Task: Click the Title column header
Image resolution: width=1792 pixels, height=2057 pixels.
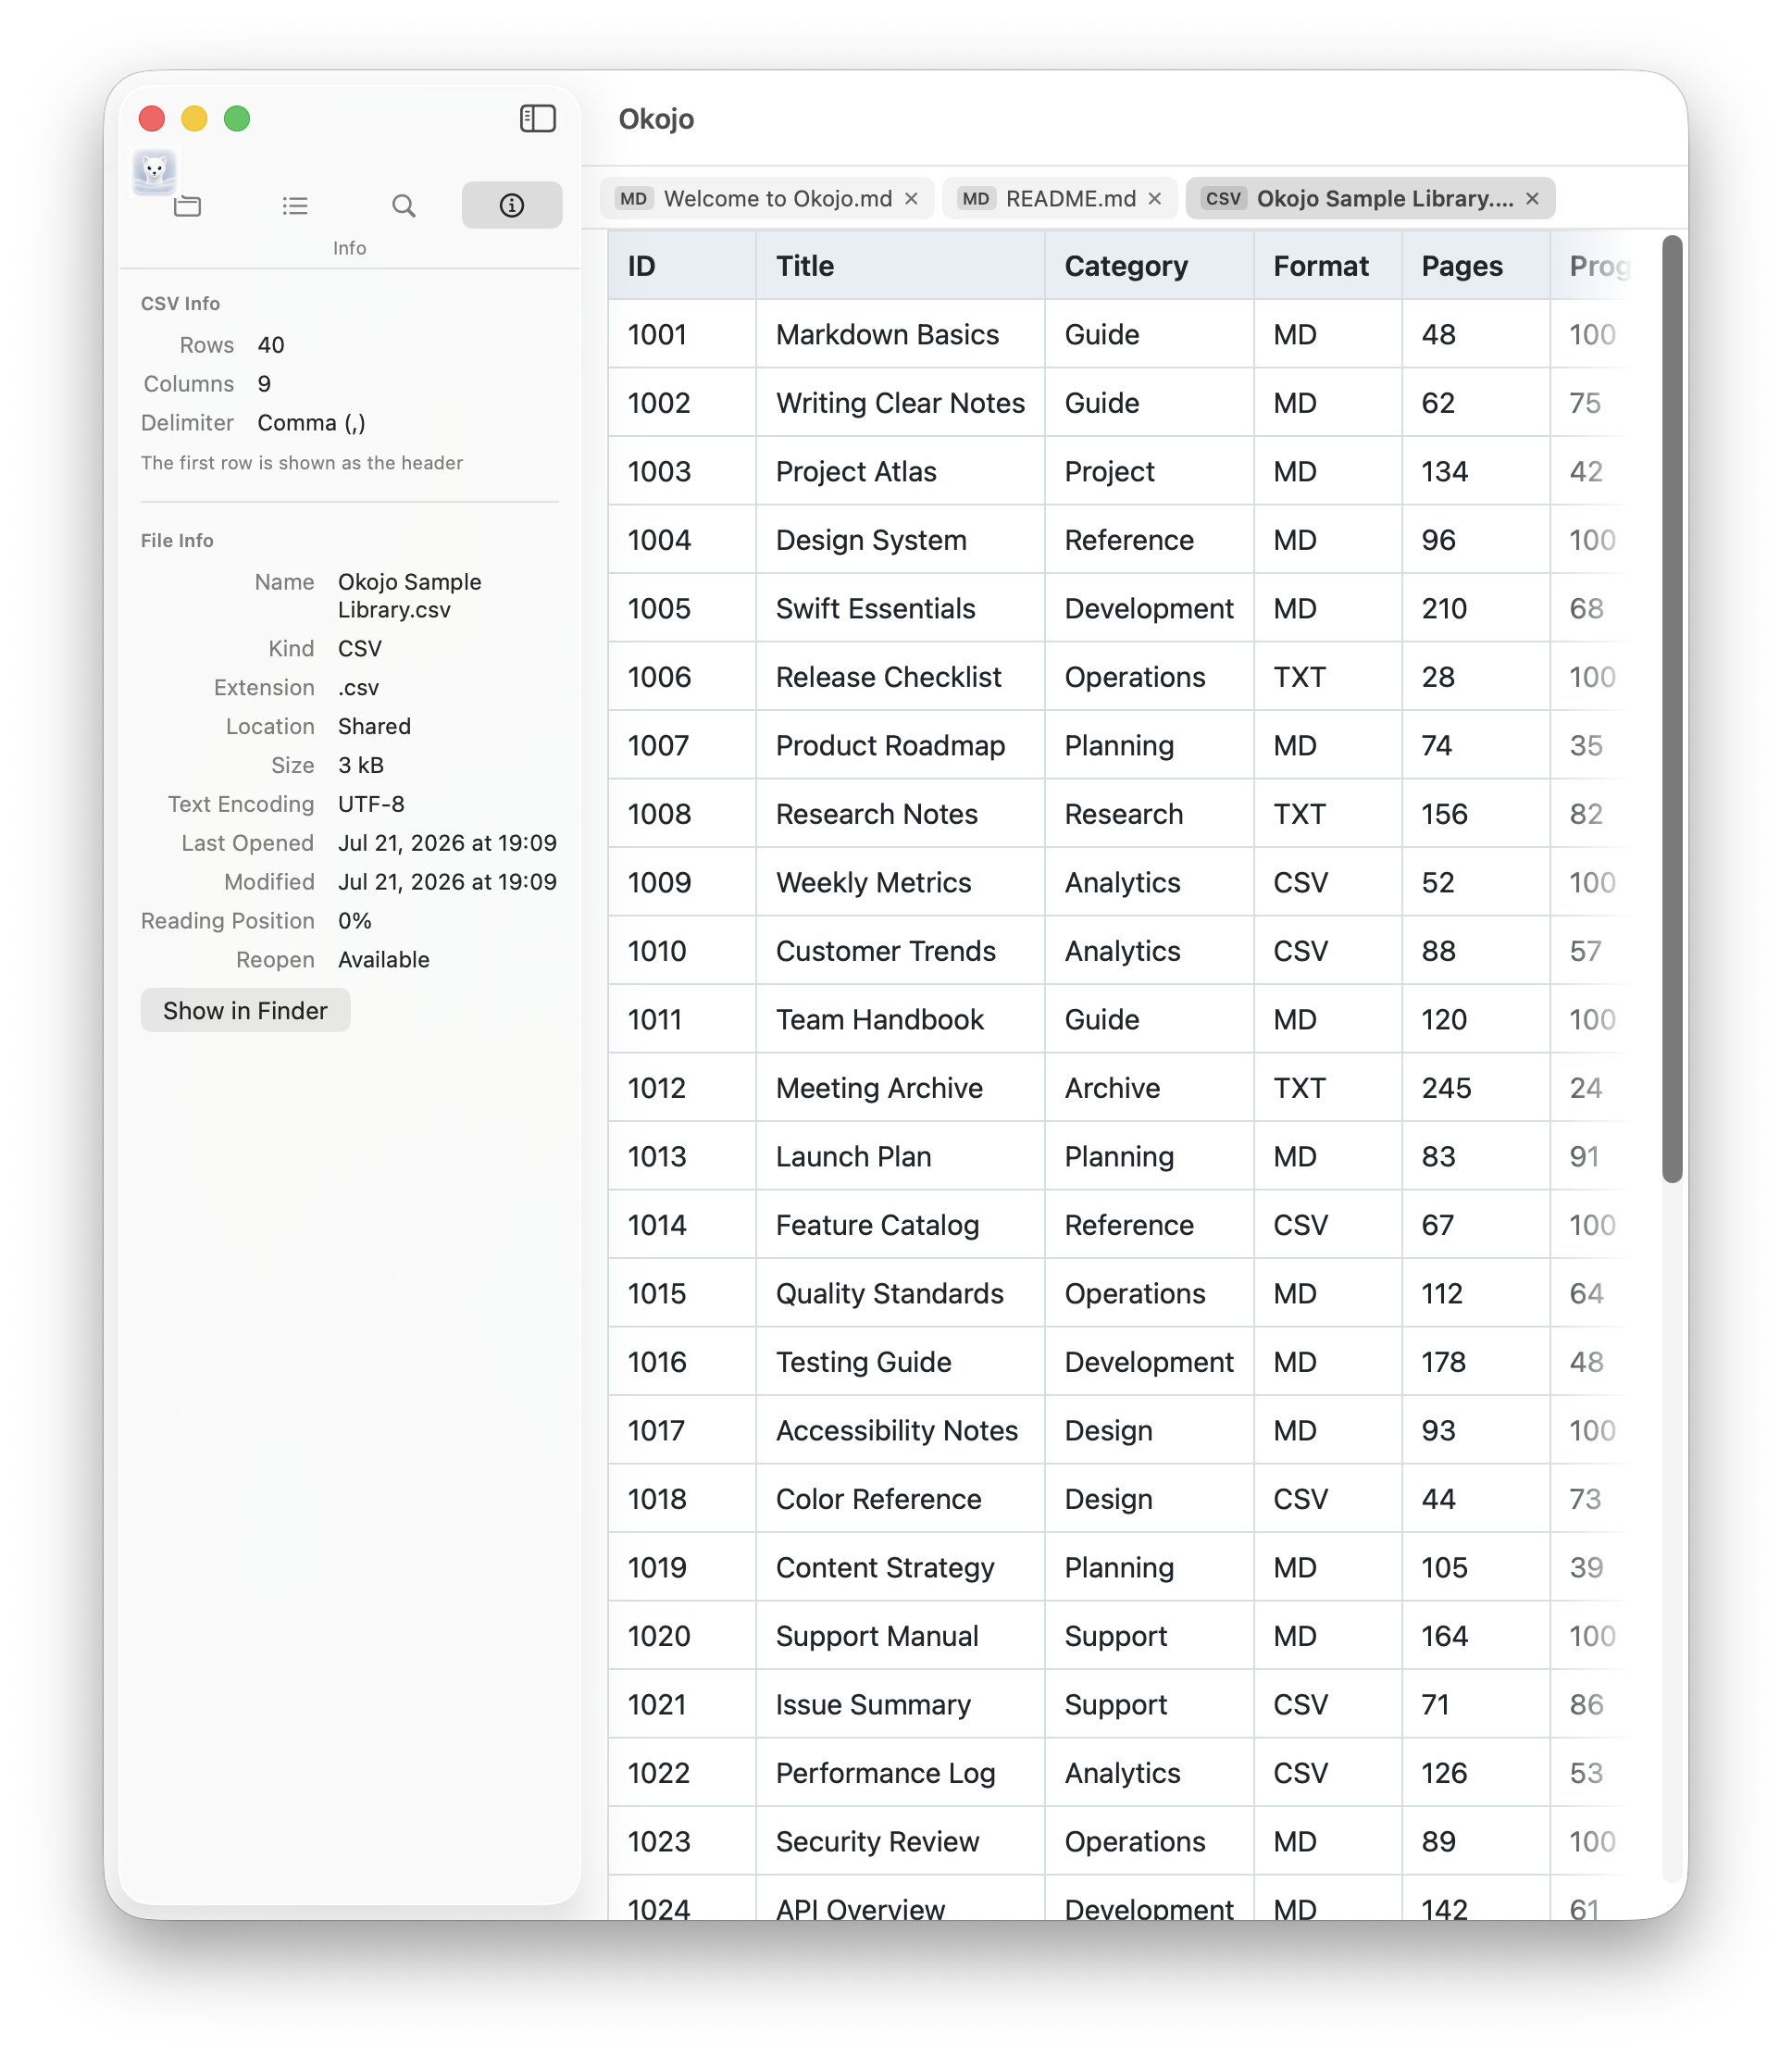Action: click(x=900, y=266)
